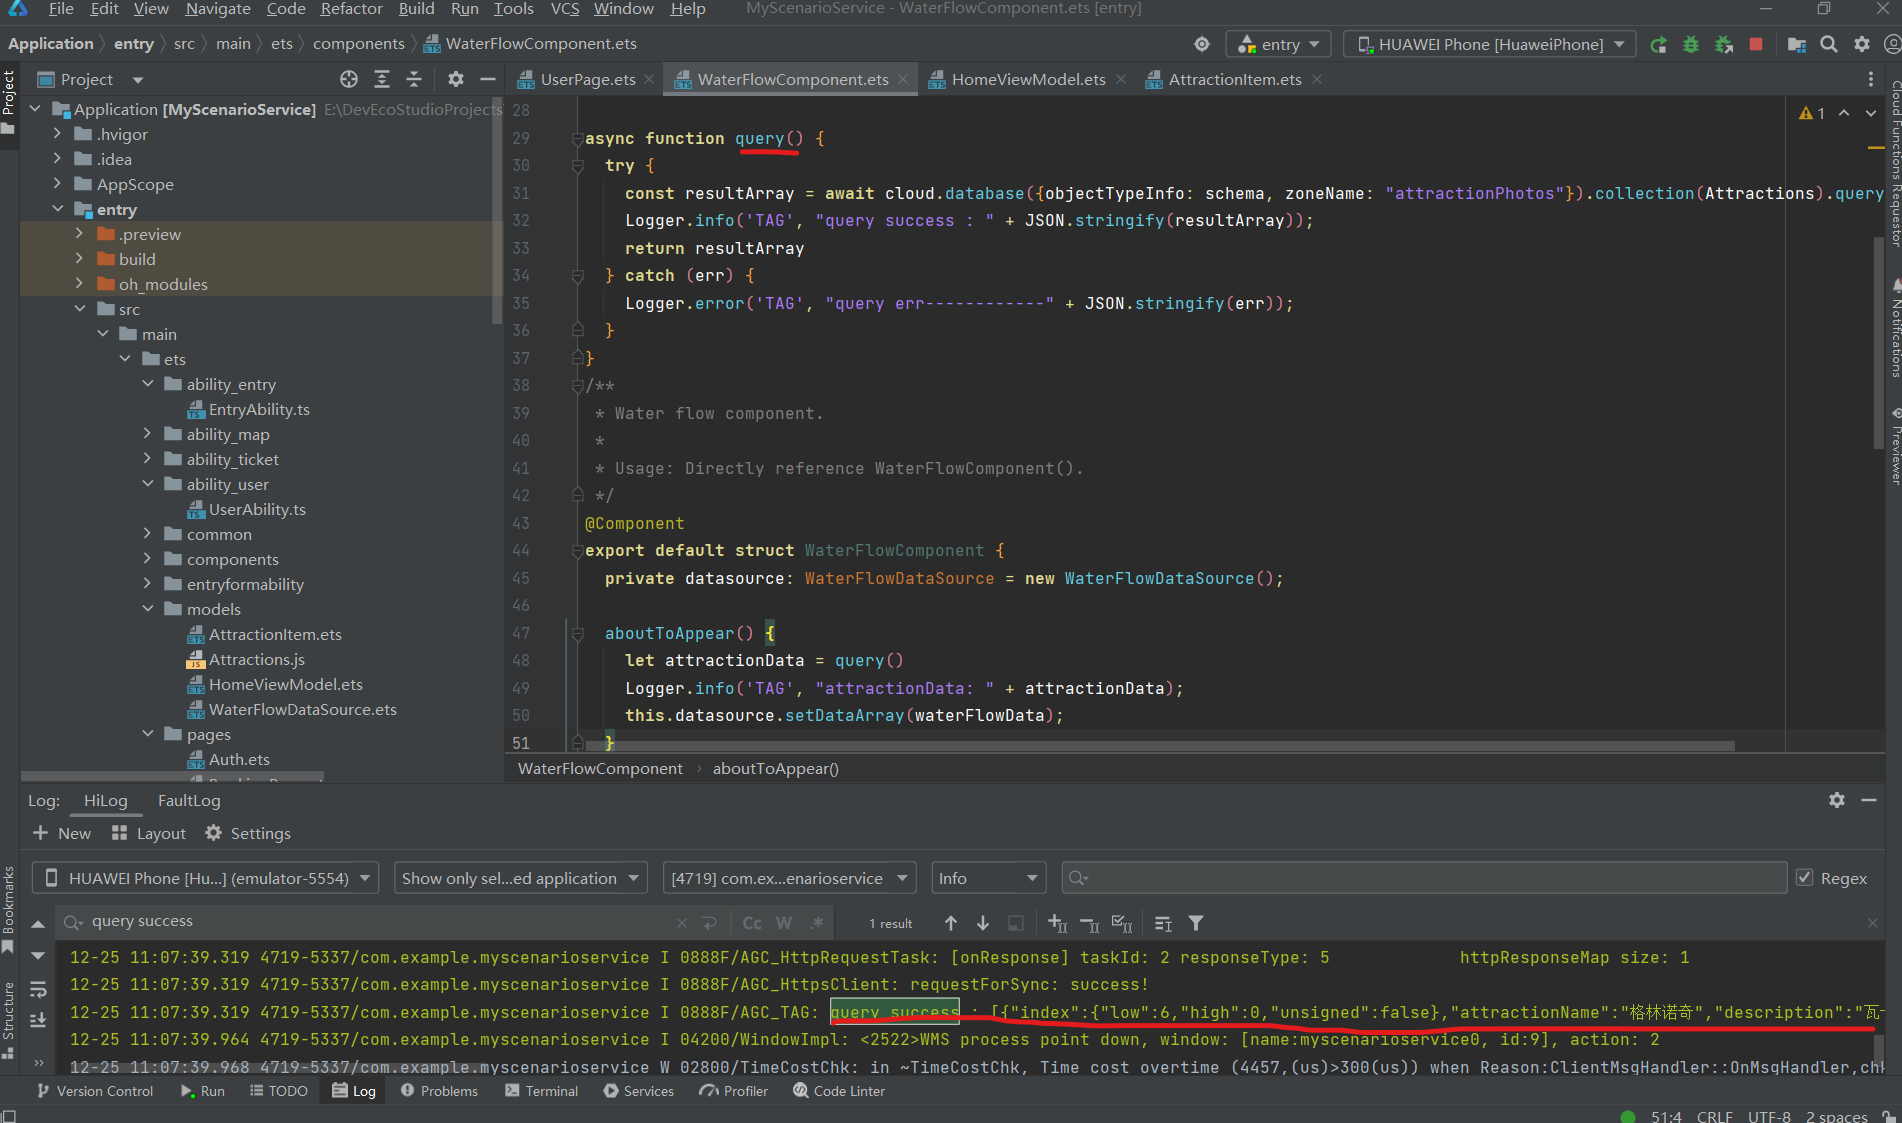Toggle regex (.*) option in log search
The image size is (1902, 1123).
pyautogui.click(x=817, y=923)
